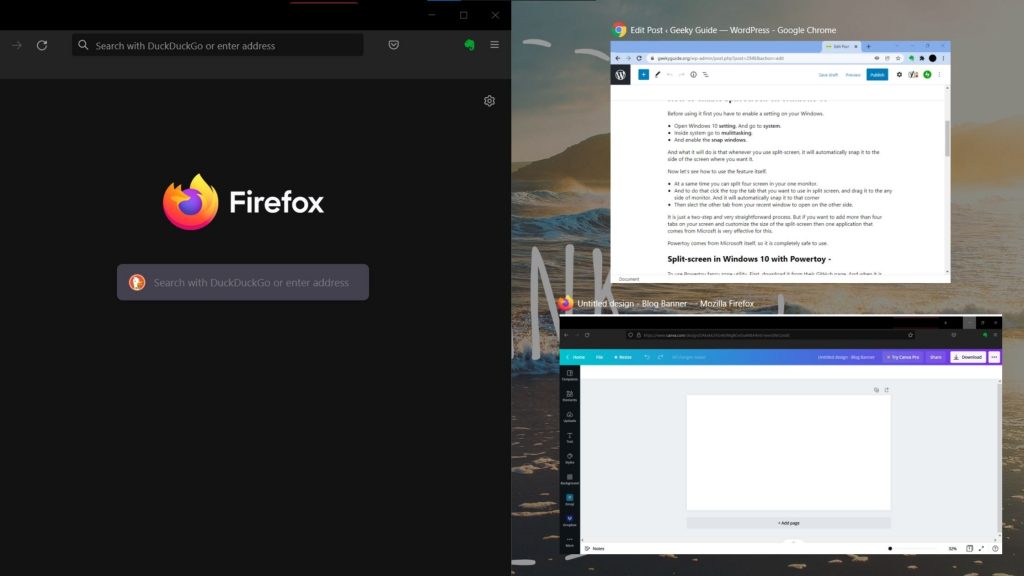Click the Chrome bookmark star icon
This screenshot has width=1024, height=576.
898,58
